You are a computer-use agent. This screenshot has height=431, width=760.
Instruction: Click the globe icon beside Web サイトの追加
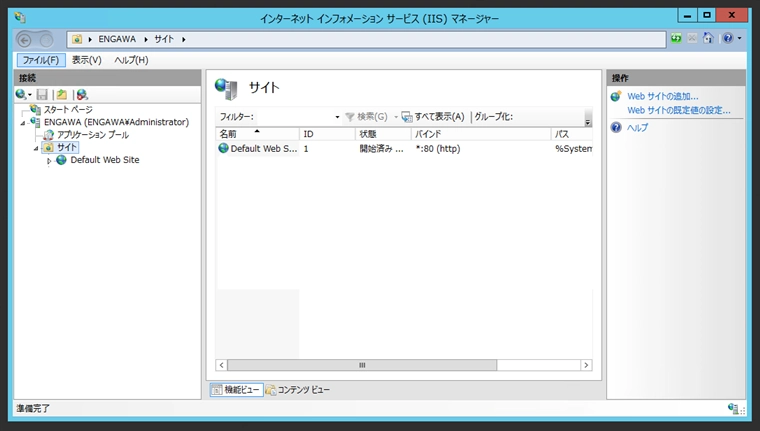[616, 96]
